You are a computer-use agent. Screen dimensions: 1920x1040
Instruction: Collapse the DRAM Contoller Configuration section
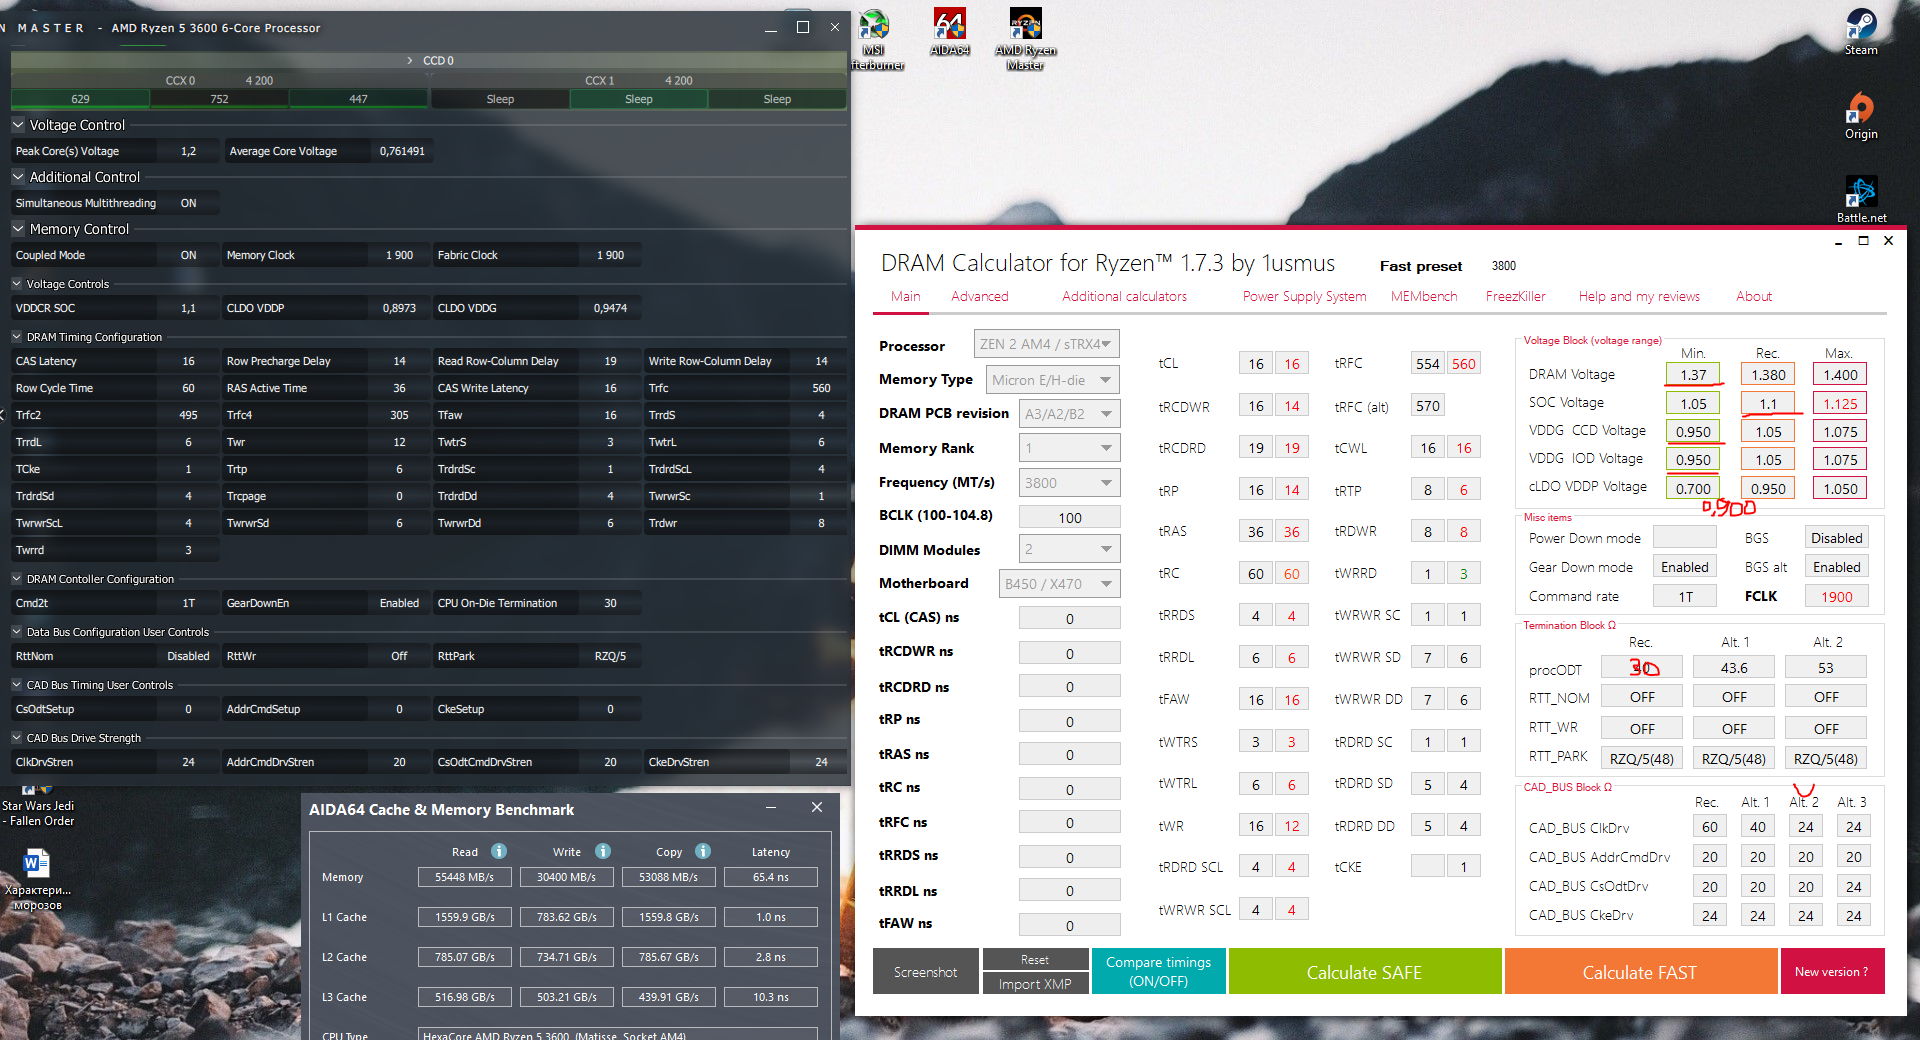point(17,579)
